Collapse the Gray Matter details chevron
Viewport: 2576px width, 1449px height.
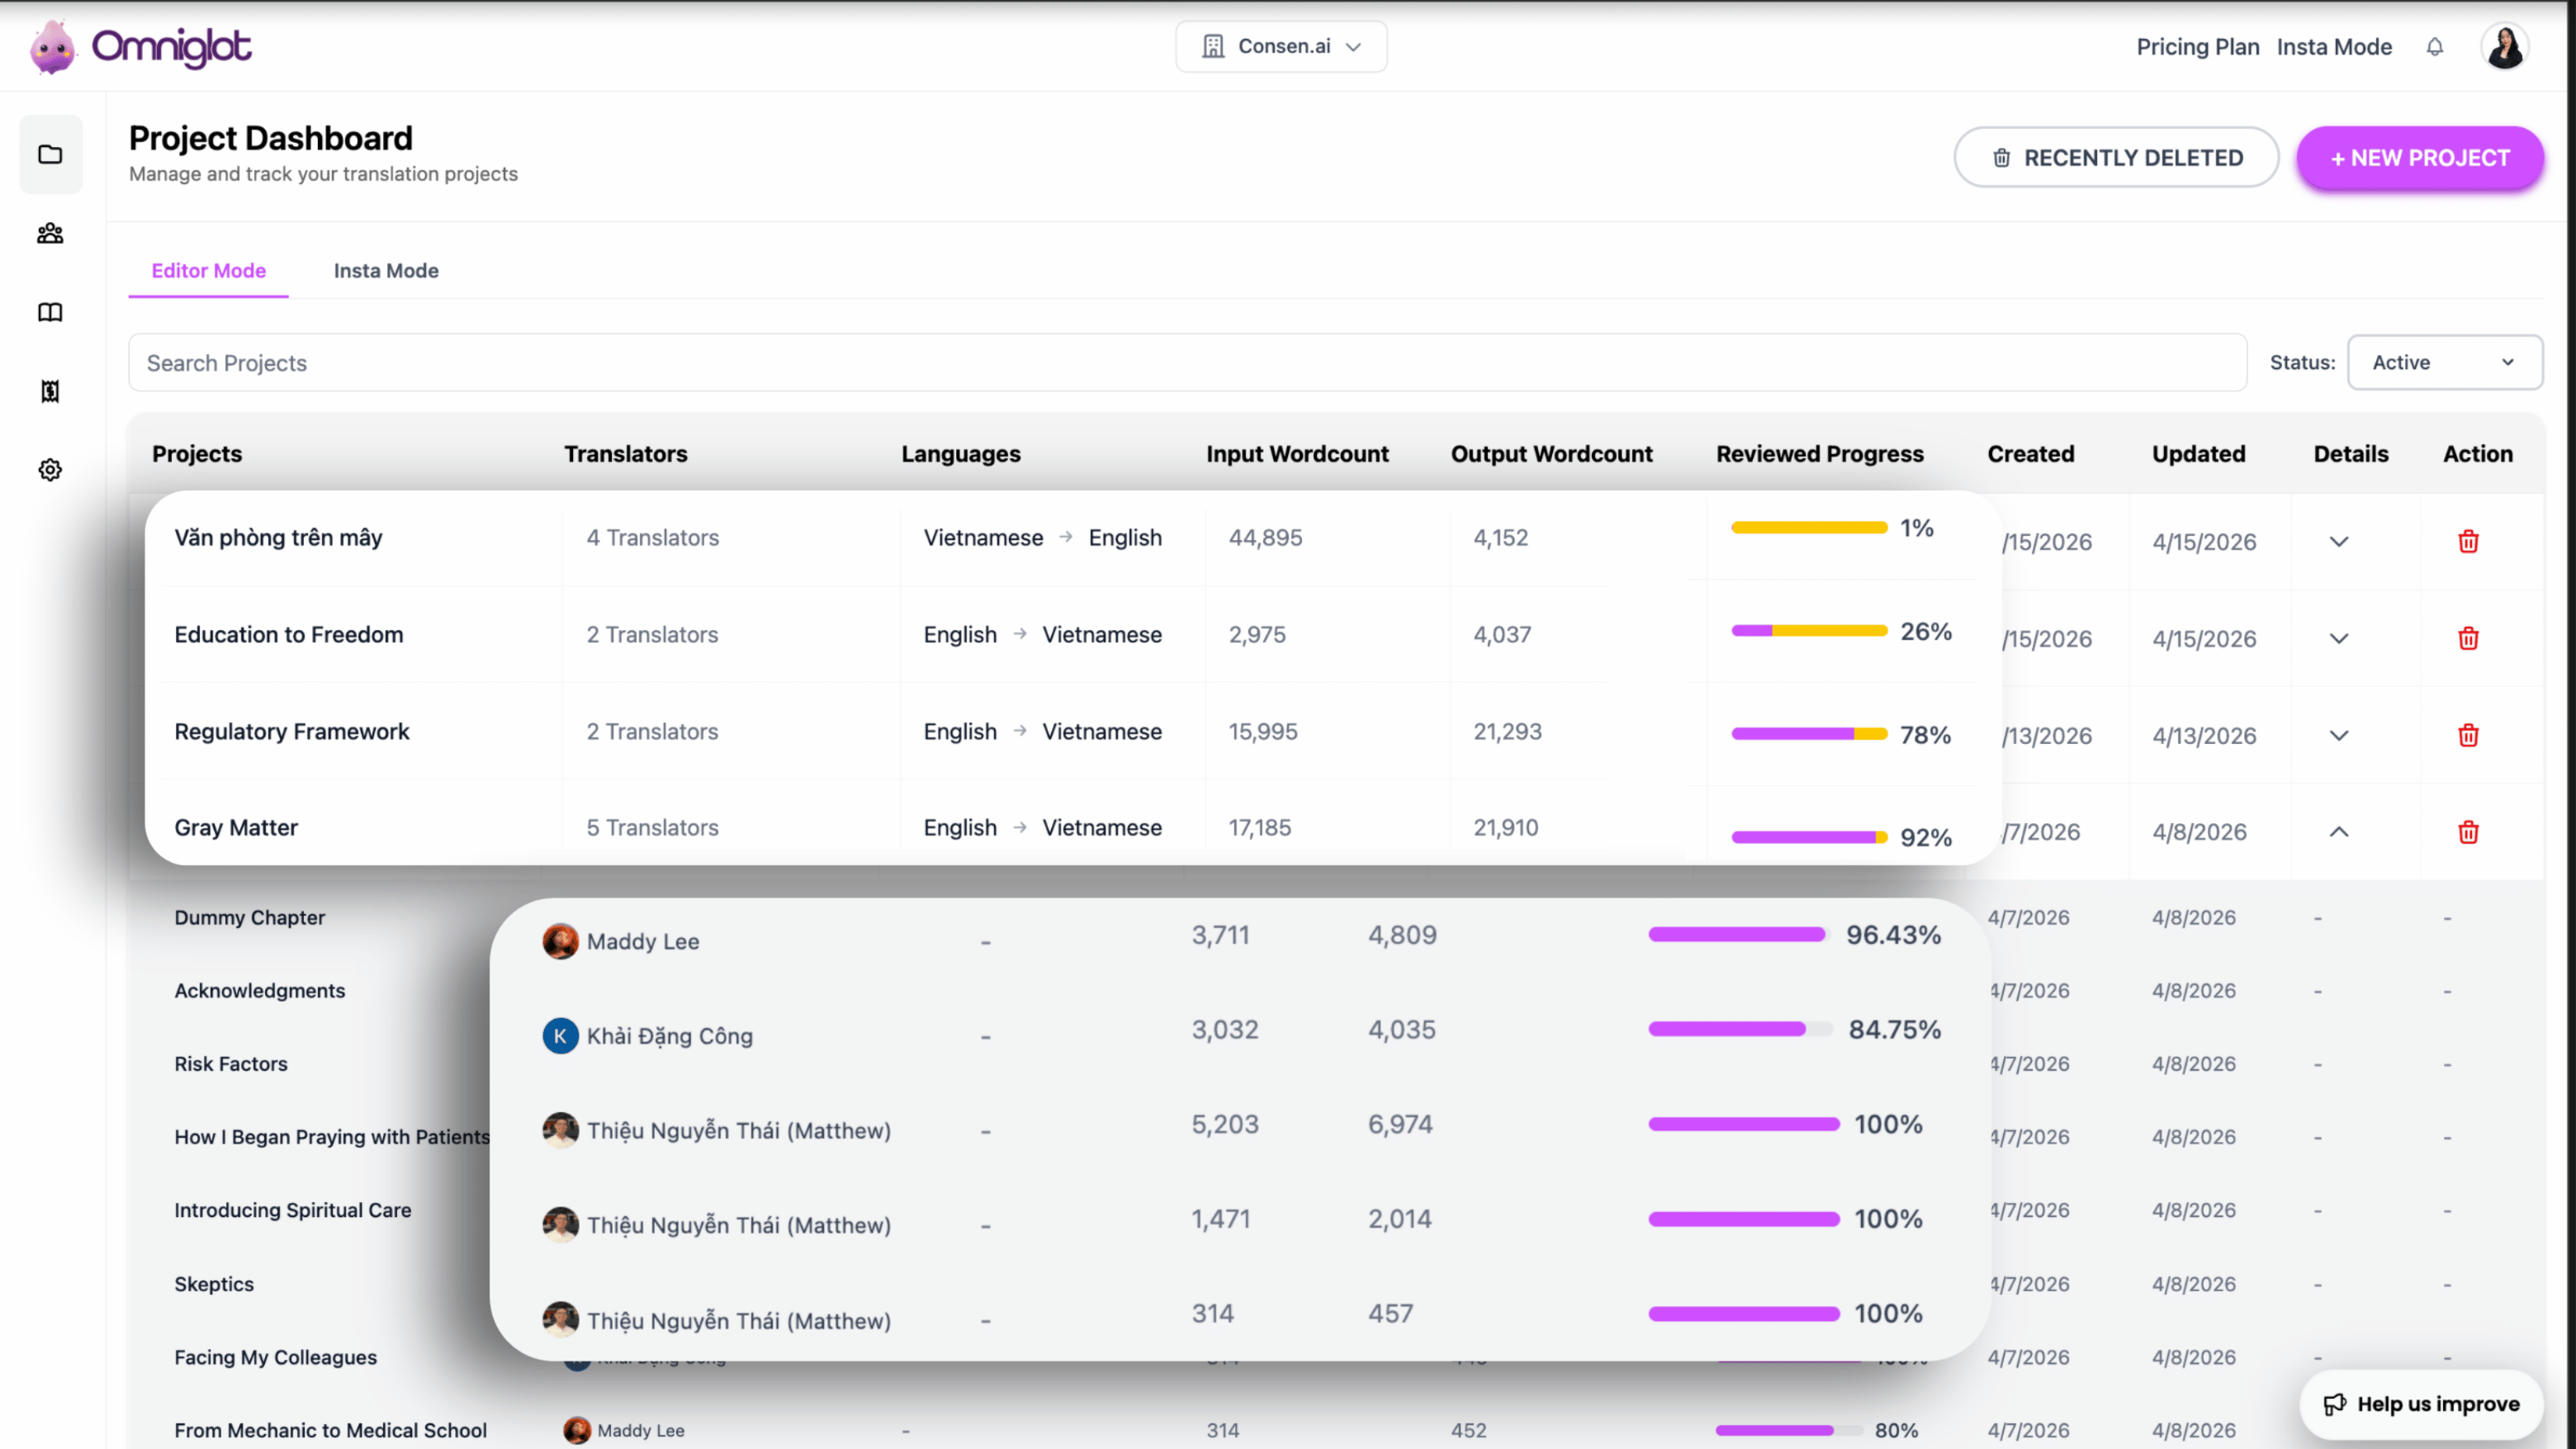click(x=2338, y=832)
